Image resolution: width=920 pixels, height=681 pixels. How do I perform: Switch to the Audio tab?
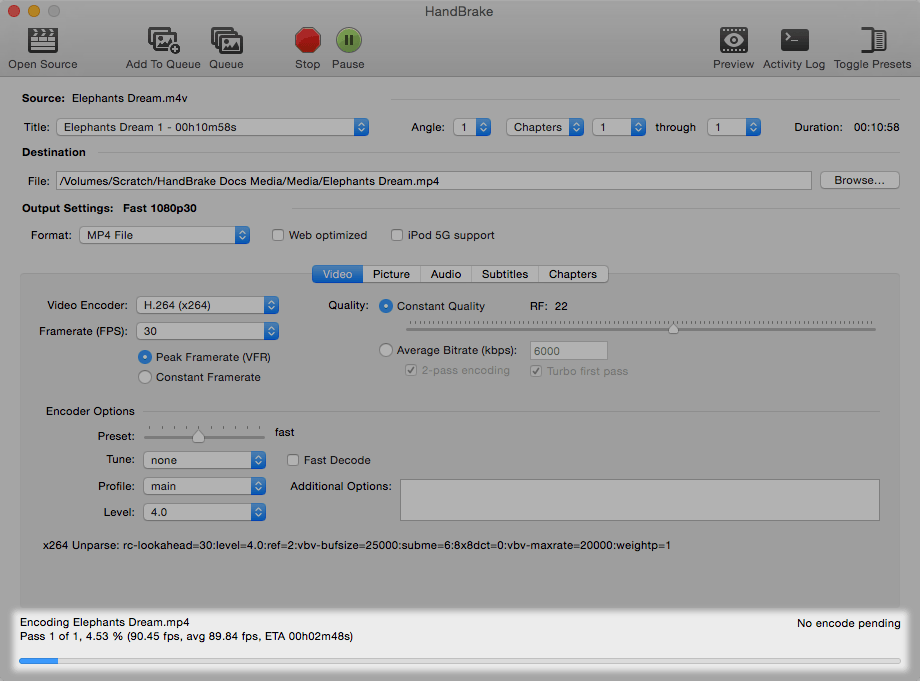[445, 274]
